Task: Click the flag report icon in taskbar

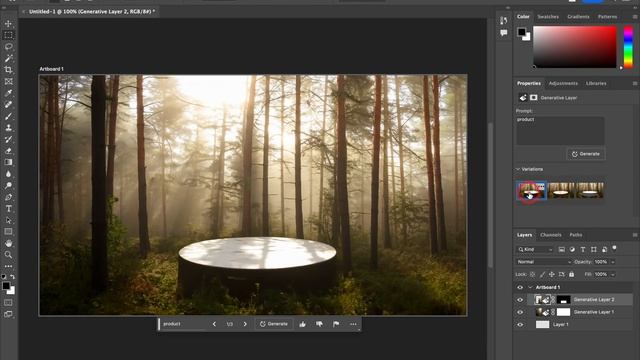Action: coord(336,324)
